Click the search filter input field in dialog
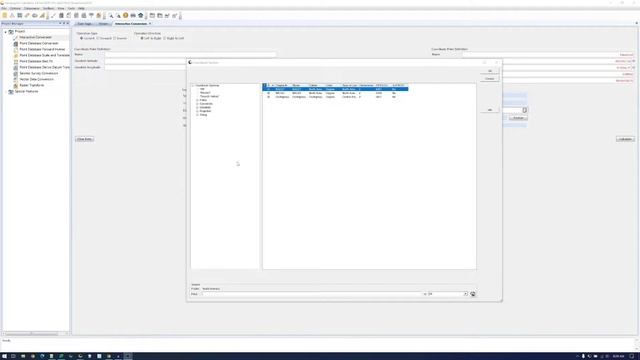The image size is (640, 360). click(311, 294)
